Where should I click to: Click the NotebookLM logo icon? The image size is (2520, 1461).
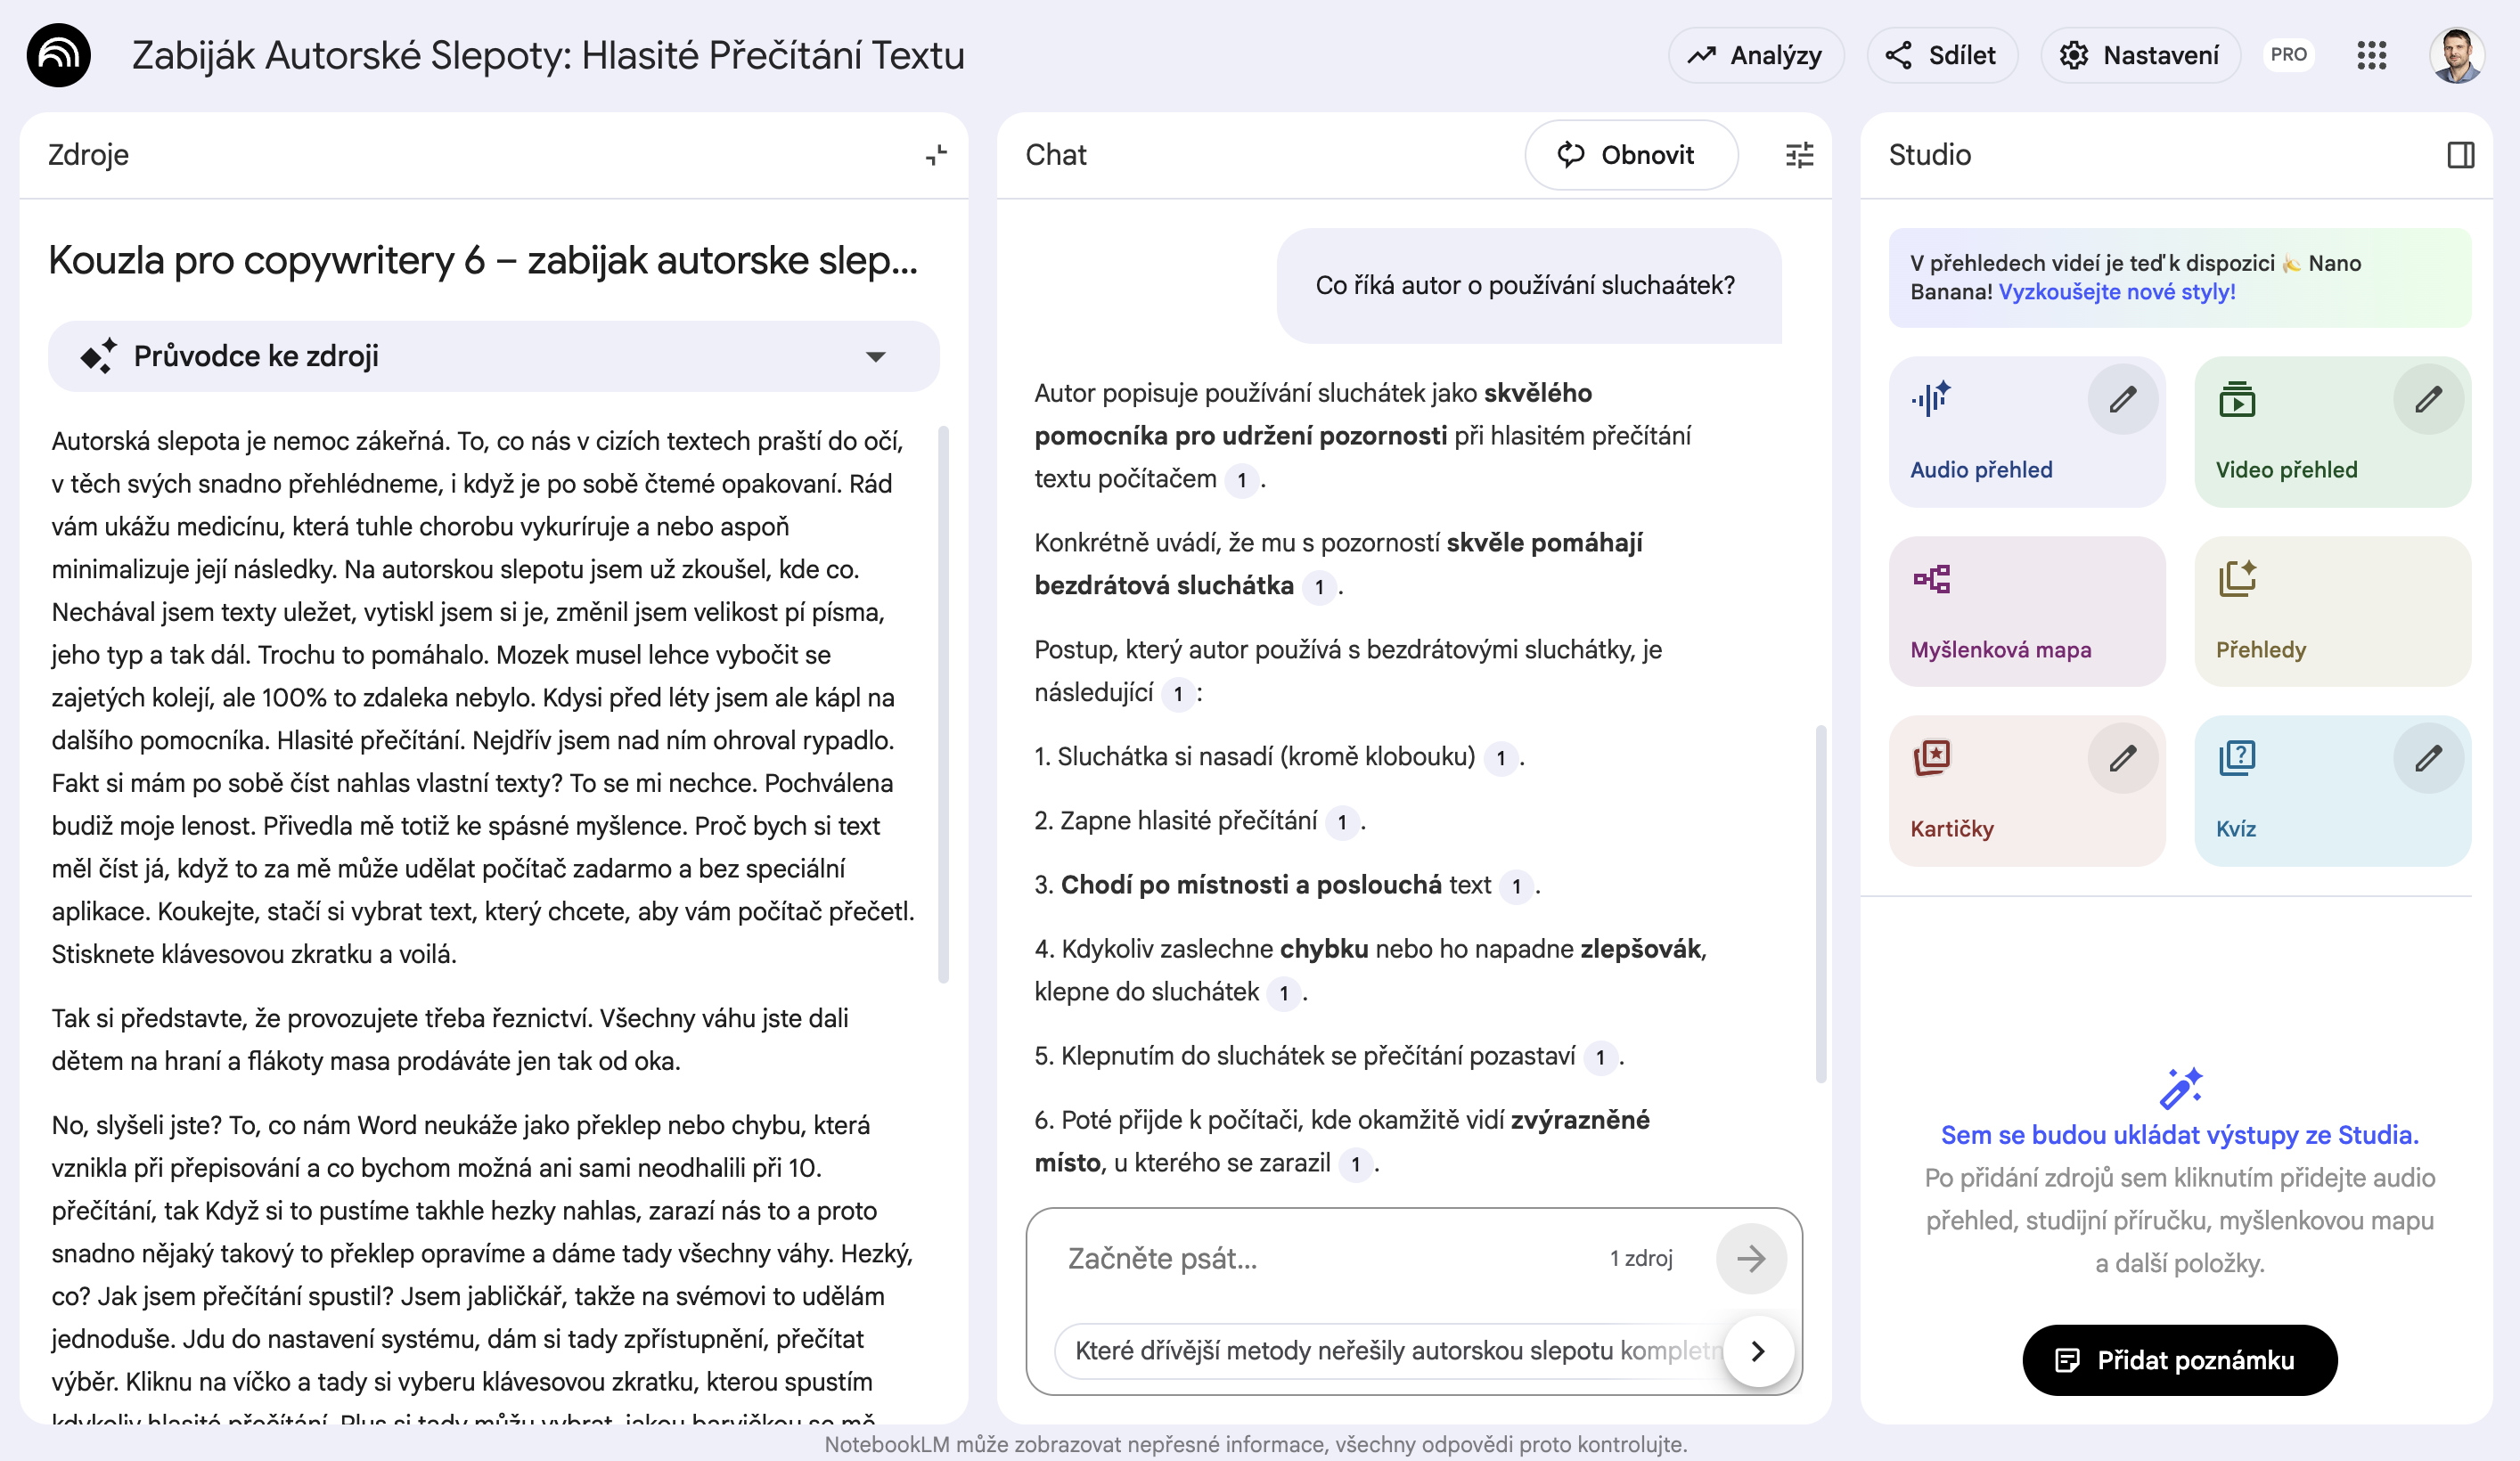(x=58, y=55)
